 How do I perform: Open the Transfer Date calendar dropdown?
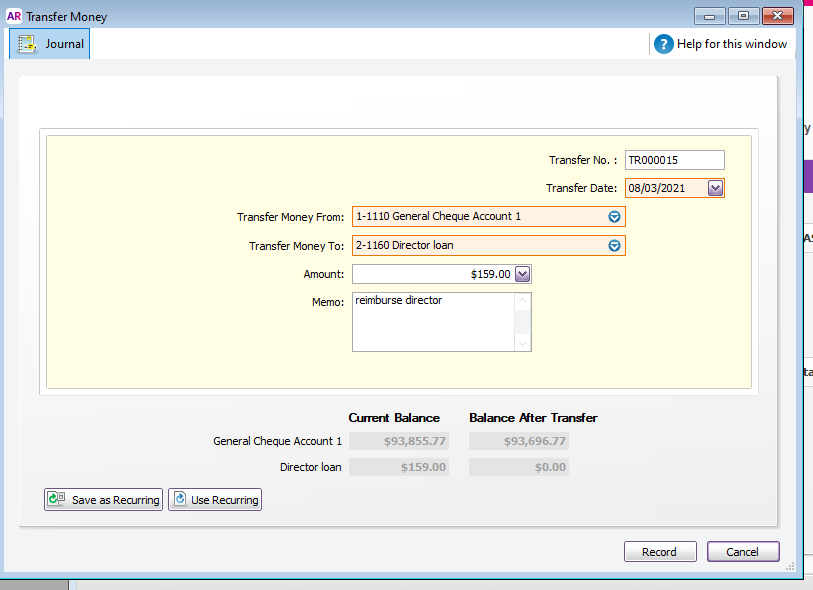[x=715, y=188]
